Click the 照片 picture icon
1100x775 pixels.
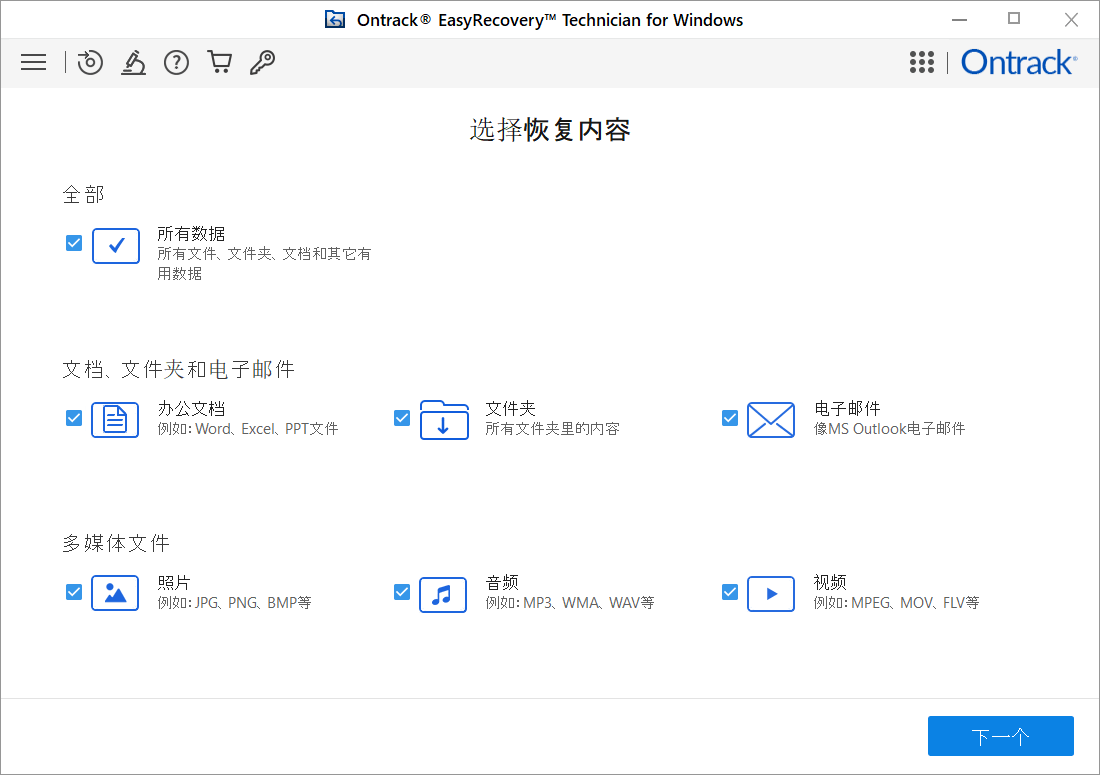(x=115, y=594)
